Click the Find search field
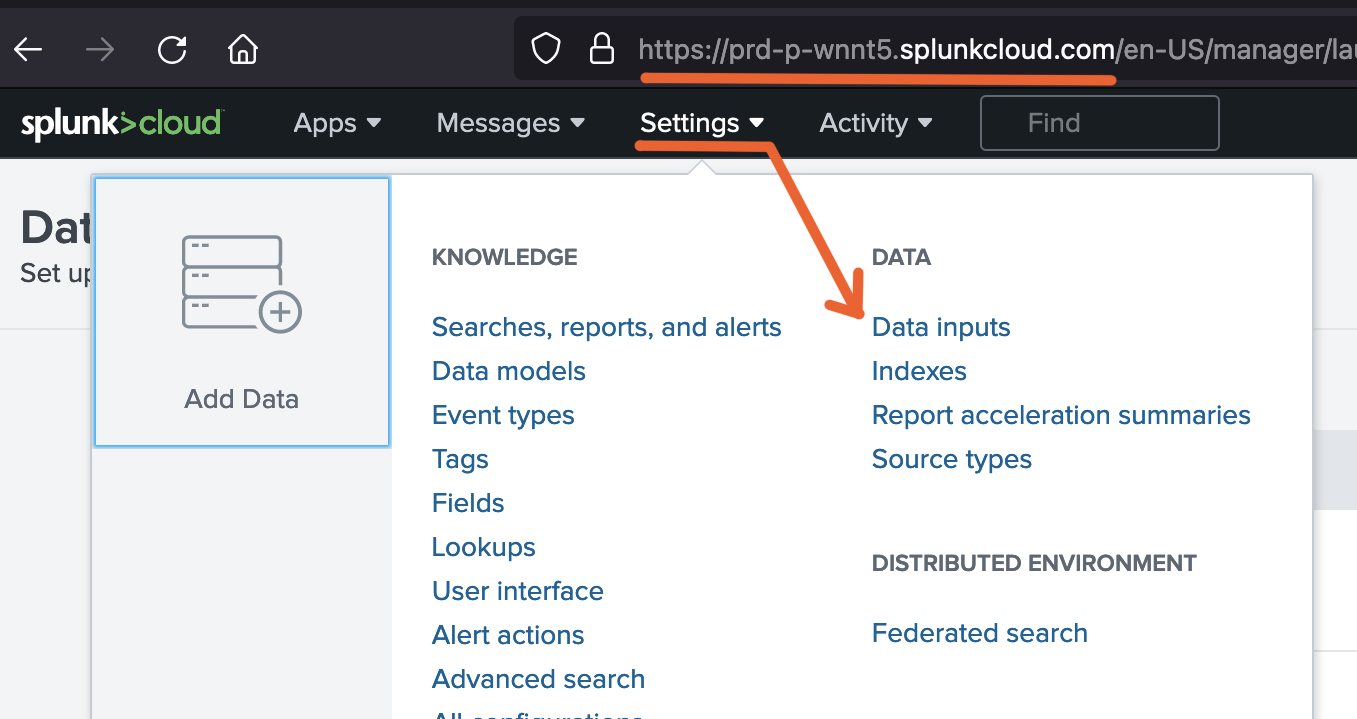This screenshot has height=719, width=1357. point(1100,123)
